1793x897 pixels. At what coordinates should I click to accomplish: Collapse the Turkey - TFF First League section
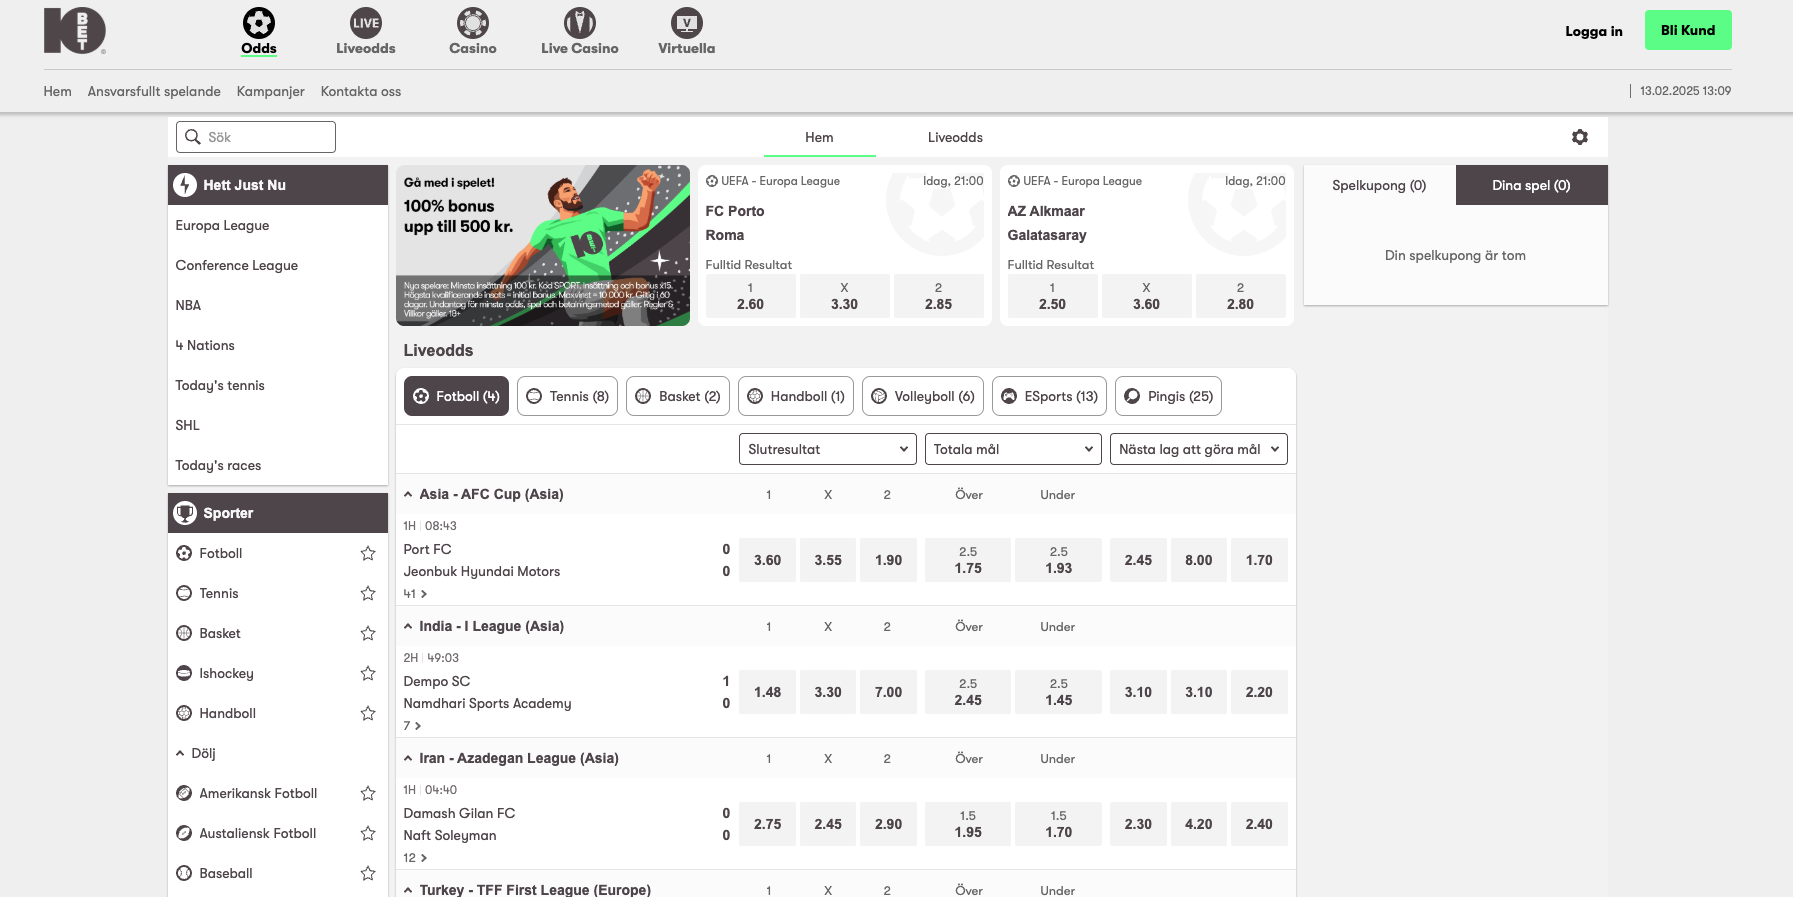[x=408, y=889]
